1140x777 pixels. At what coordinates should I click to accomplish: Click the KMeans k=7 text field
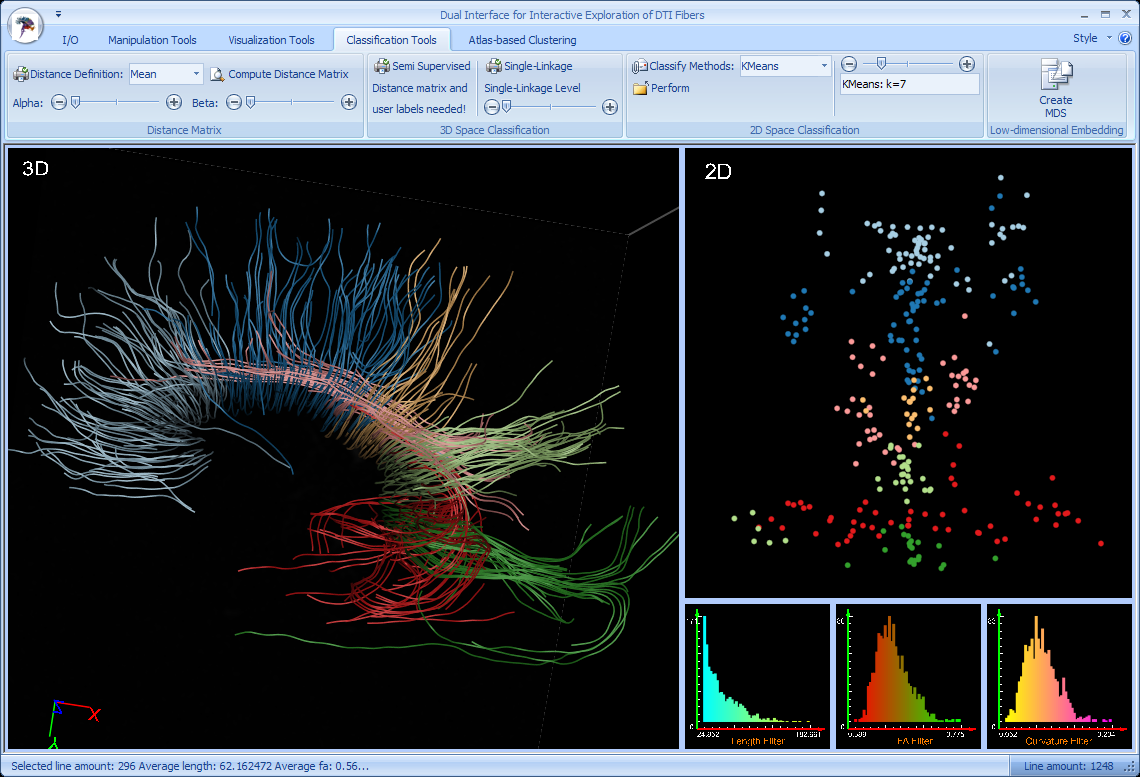click(x=909, y=85)
